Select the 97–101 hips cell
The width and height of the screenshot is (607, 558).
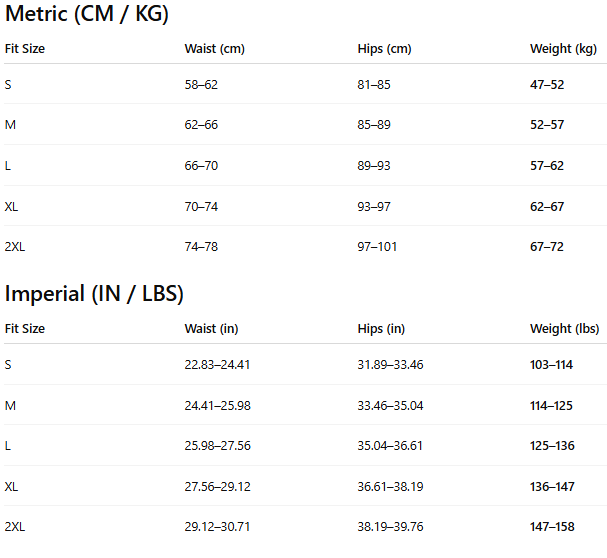377,246
